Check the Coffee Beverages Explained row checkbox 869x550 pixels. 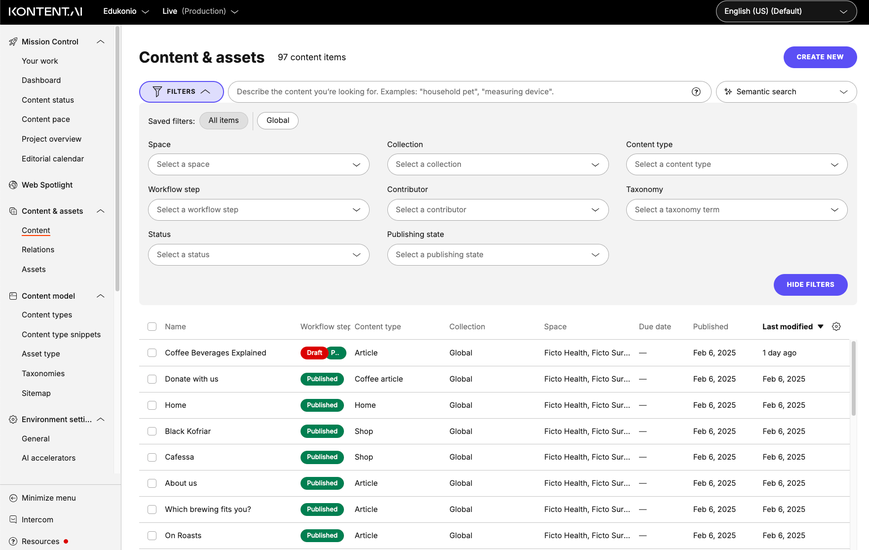(152, 353)
